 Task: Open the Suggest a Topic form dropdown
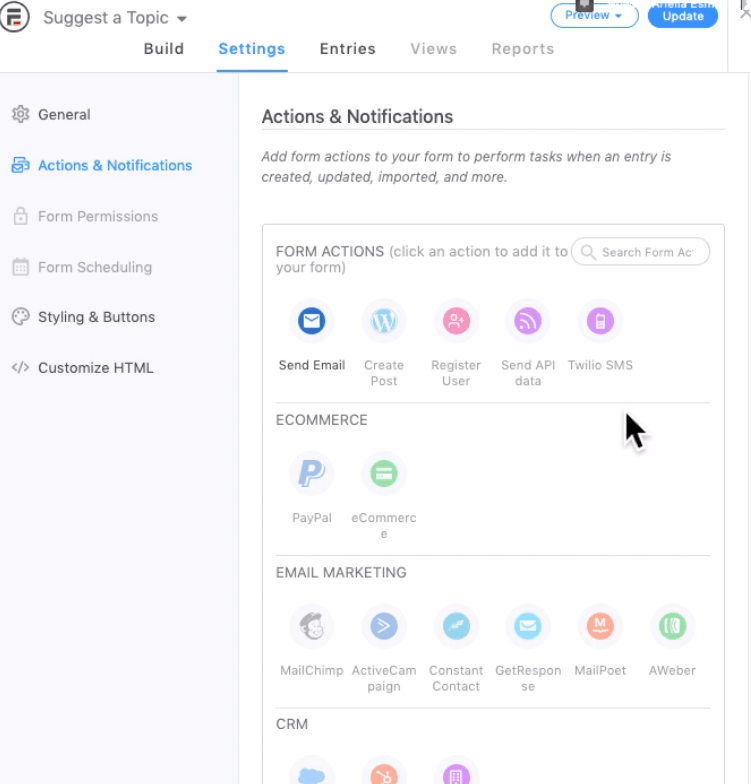click(115, 18)
